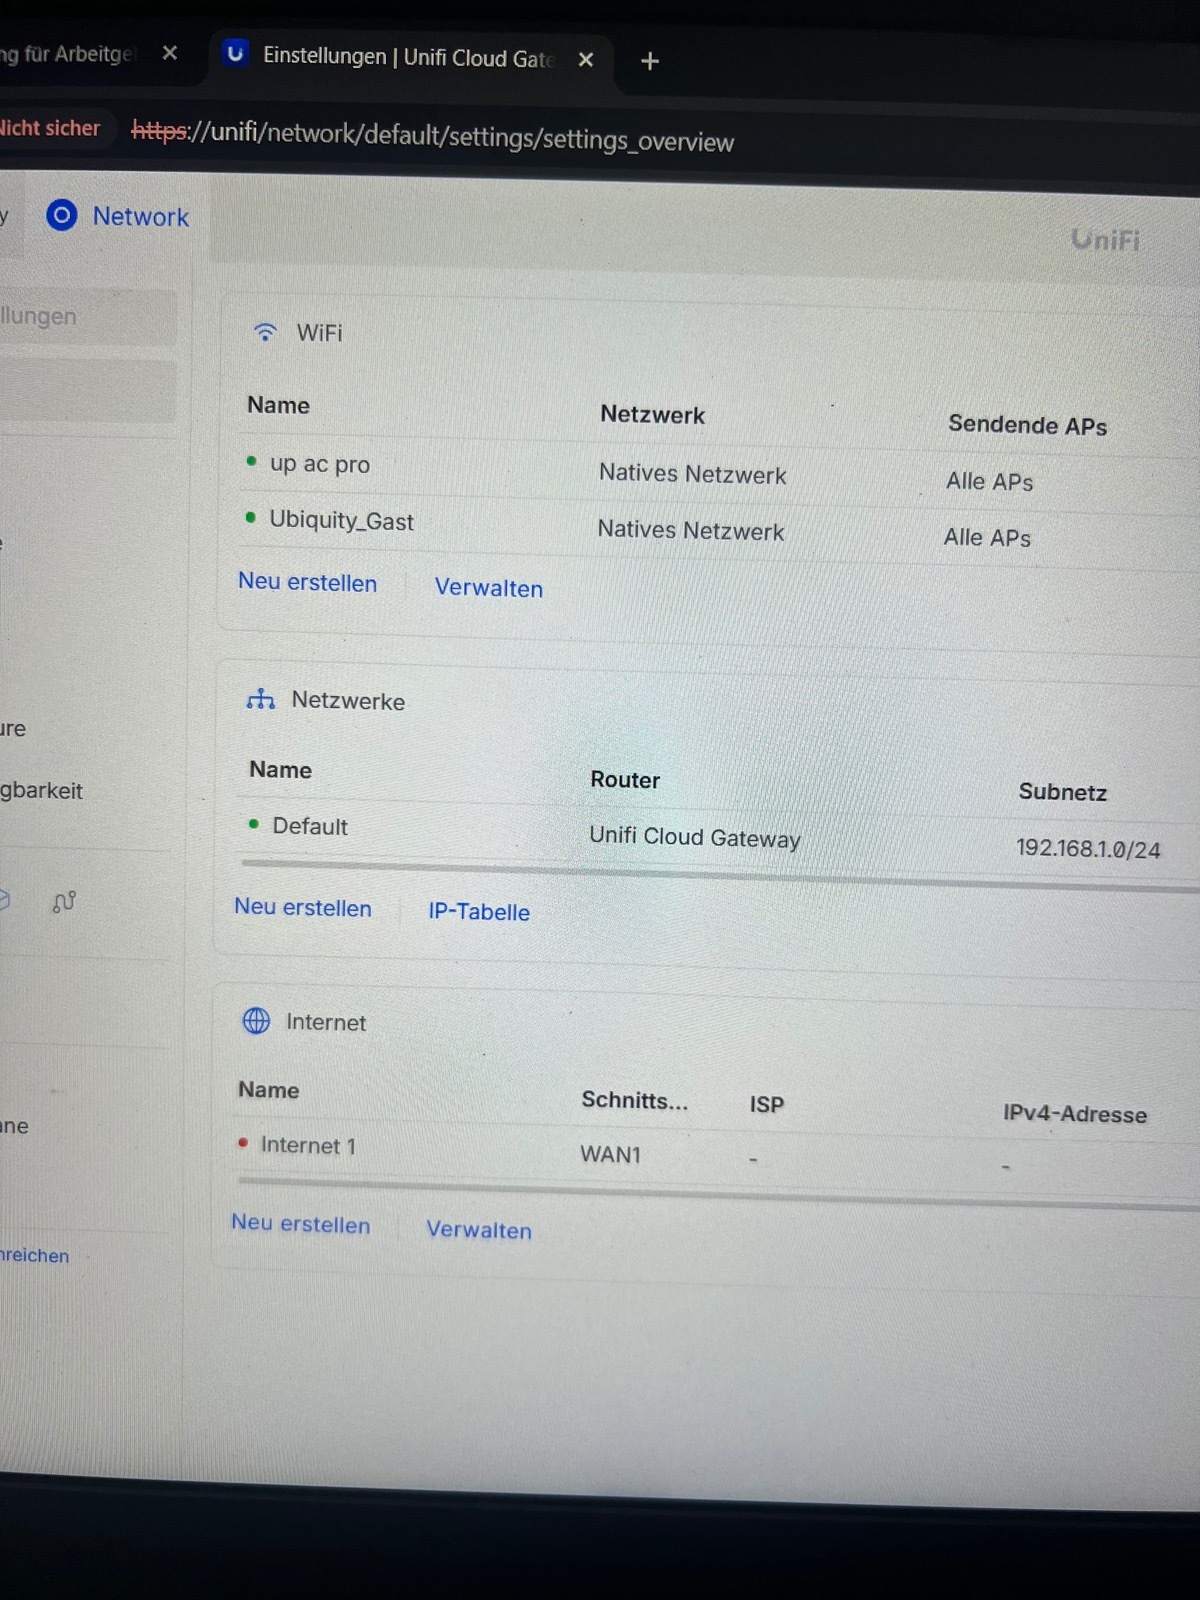Image resolution: width=1200 pixels, height=1600 pixels.
Task: Click the Network app icon
Action: (62, 215)
